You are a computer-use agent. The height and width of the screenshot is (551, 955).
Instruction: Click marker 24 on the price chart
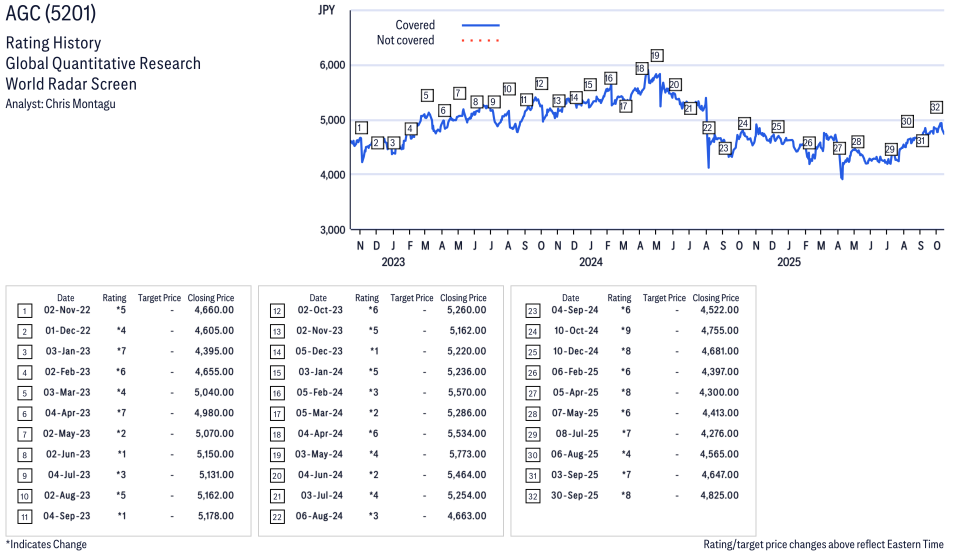[743, 123]
